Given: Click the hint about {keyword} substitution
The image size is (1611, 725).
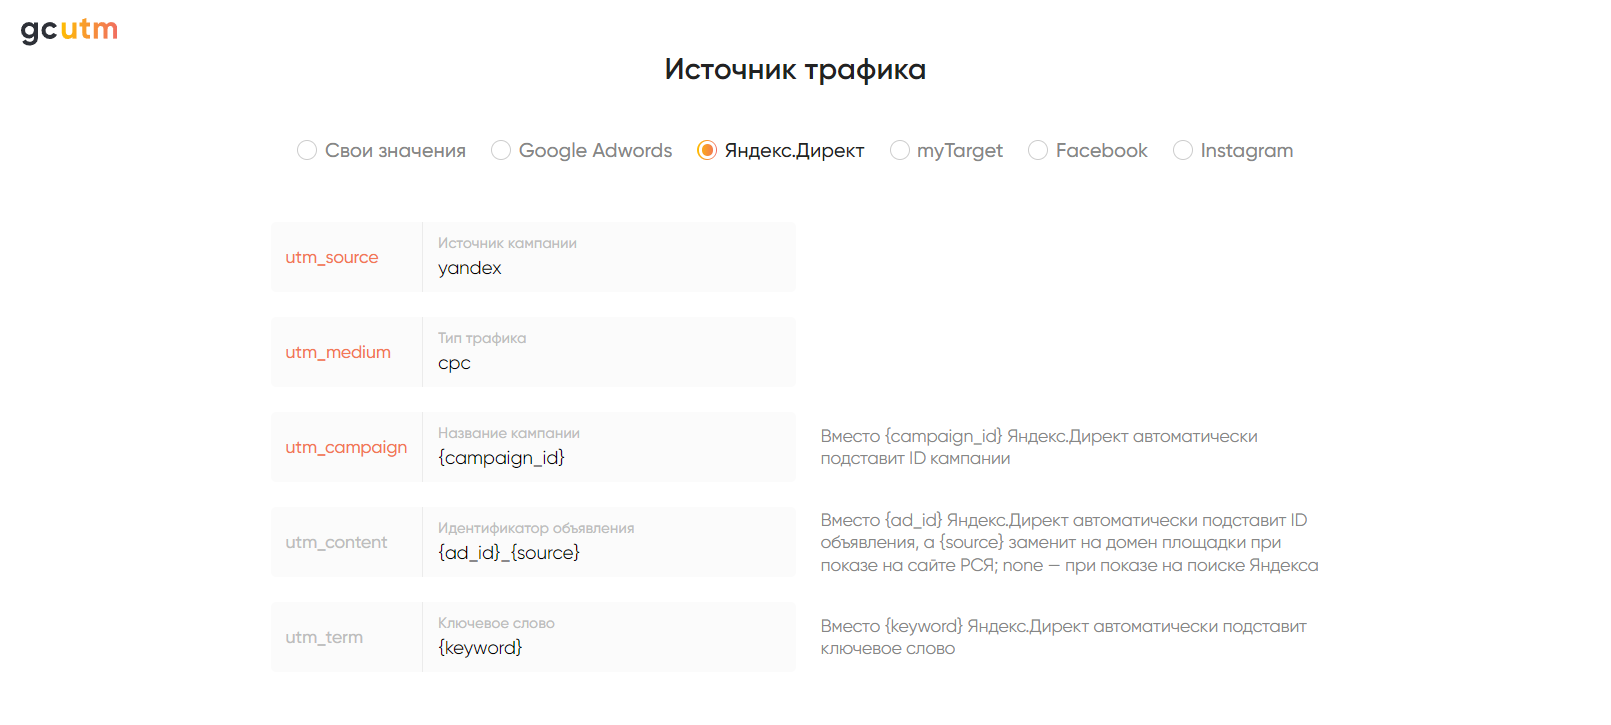Looking at the screenshot, I should pos(1063,637).
